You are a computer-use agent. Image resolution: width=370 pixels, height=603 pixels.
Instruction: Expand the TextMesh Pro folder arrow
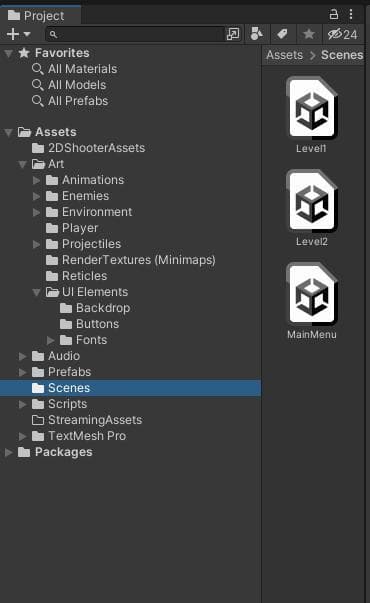point(23,436)
